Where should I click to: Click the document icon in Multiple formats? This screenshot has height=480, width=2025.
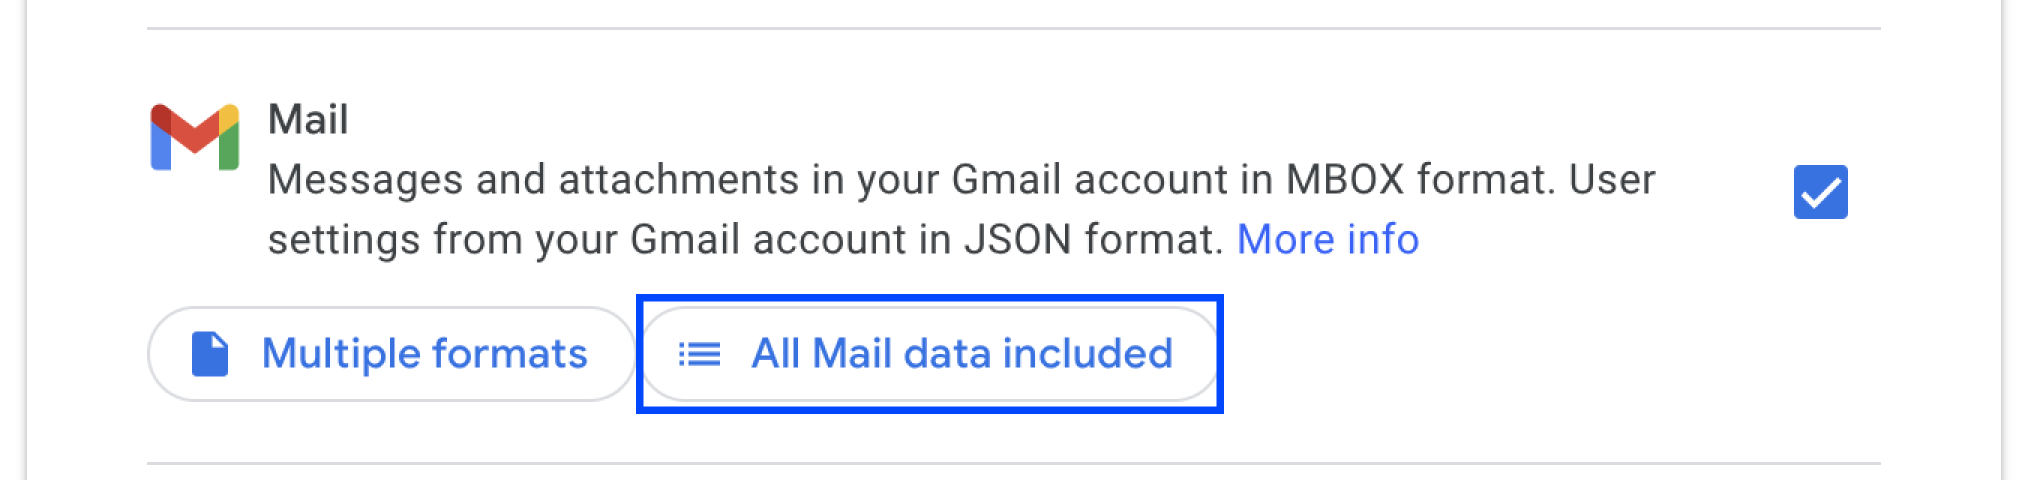(210, 354)
